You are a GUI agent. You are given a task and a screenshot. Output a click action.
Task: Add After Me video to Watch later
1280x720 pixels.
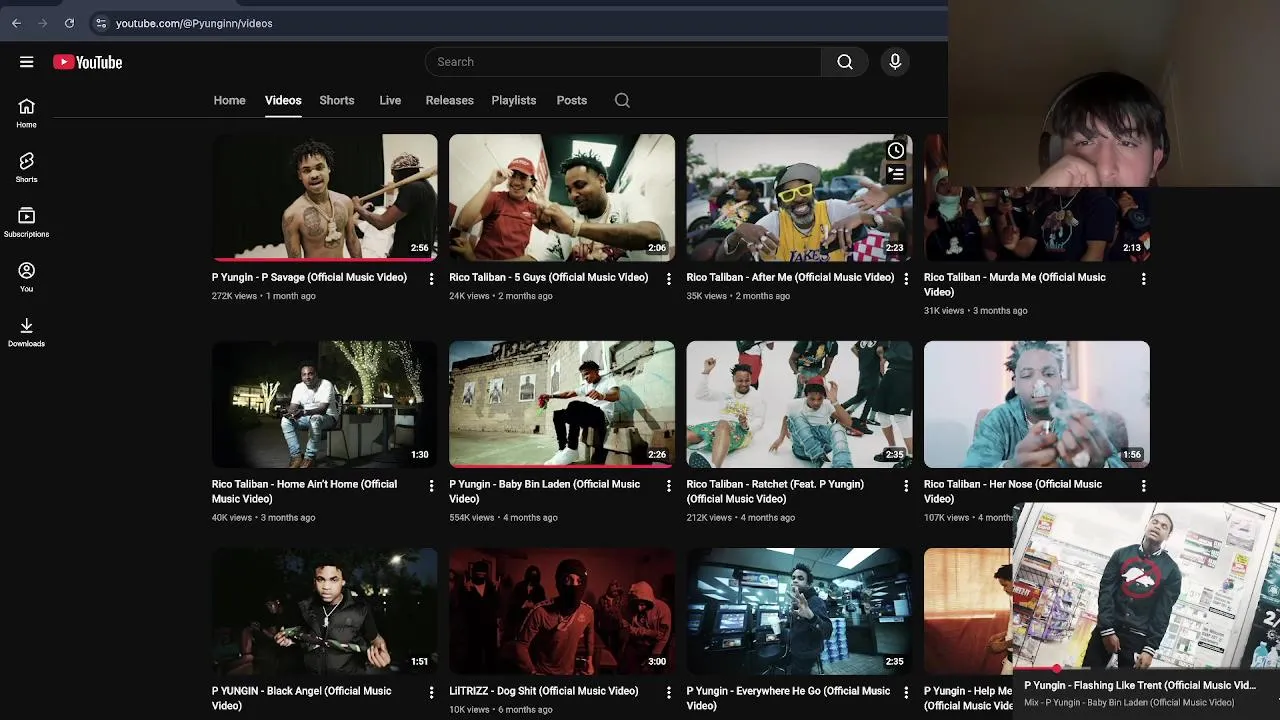tap(896, 151)
